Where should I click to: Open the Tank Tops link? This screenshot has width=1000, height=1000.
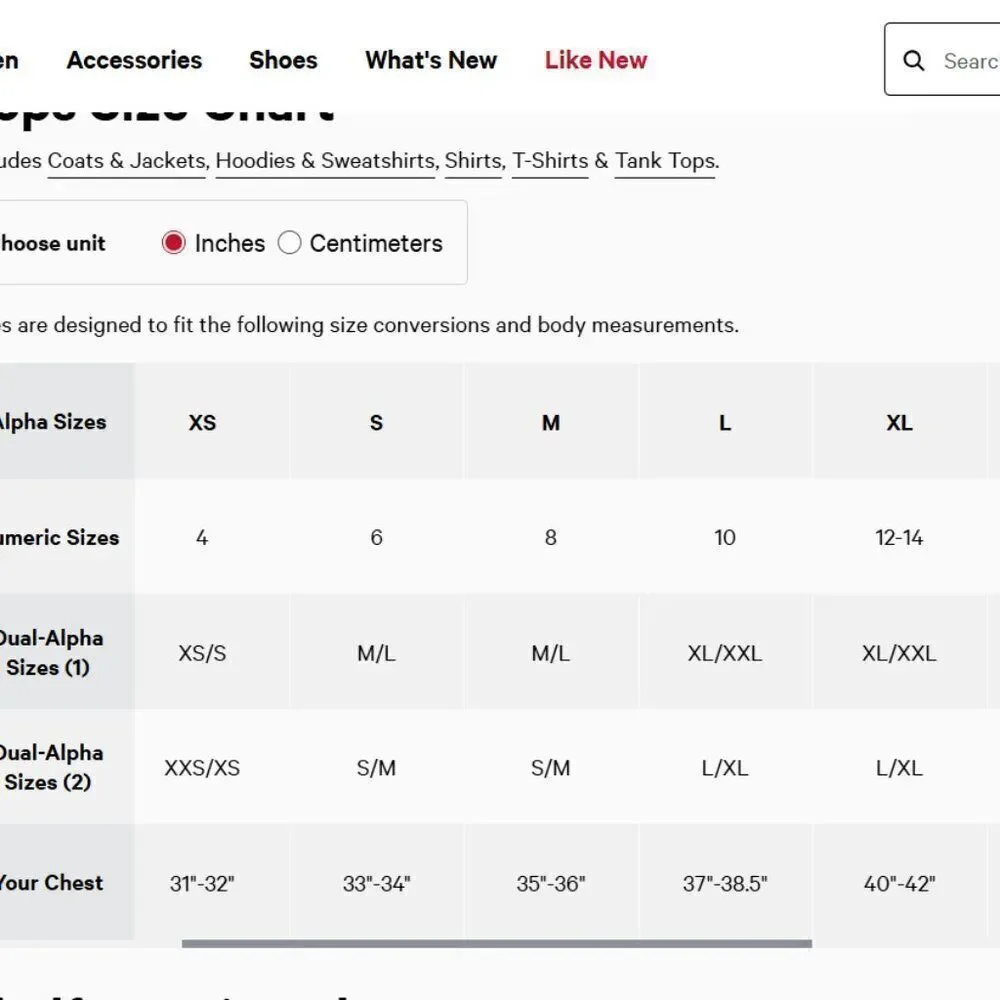tap(665, 161)
